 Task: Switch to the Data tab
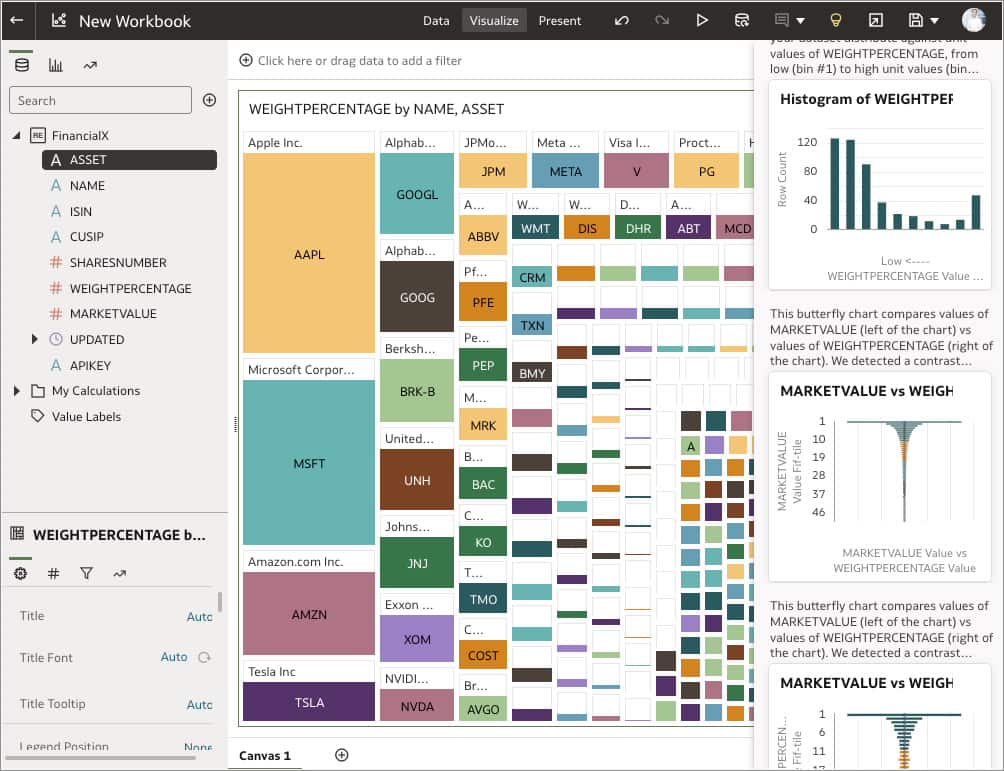tap(436, 20)
